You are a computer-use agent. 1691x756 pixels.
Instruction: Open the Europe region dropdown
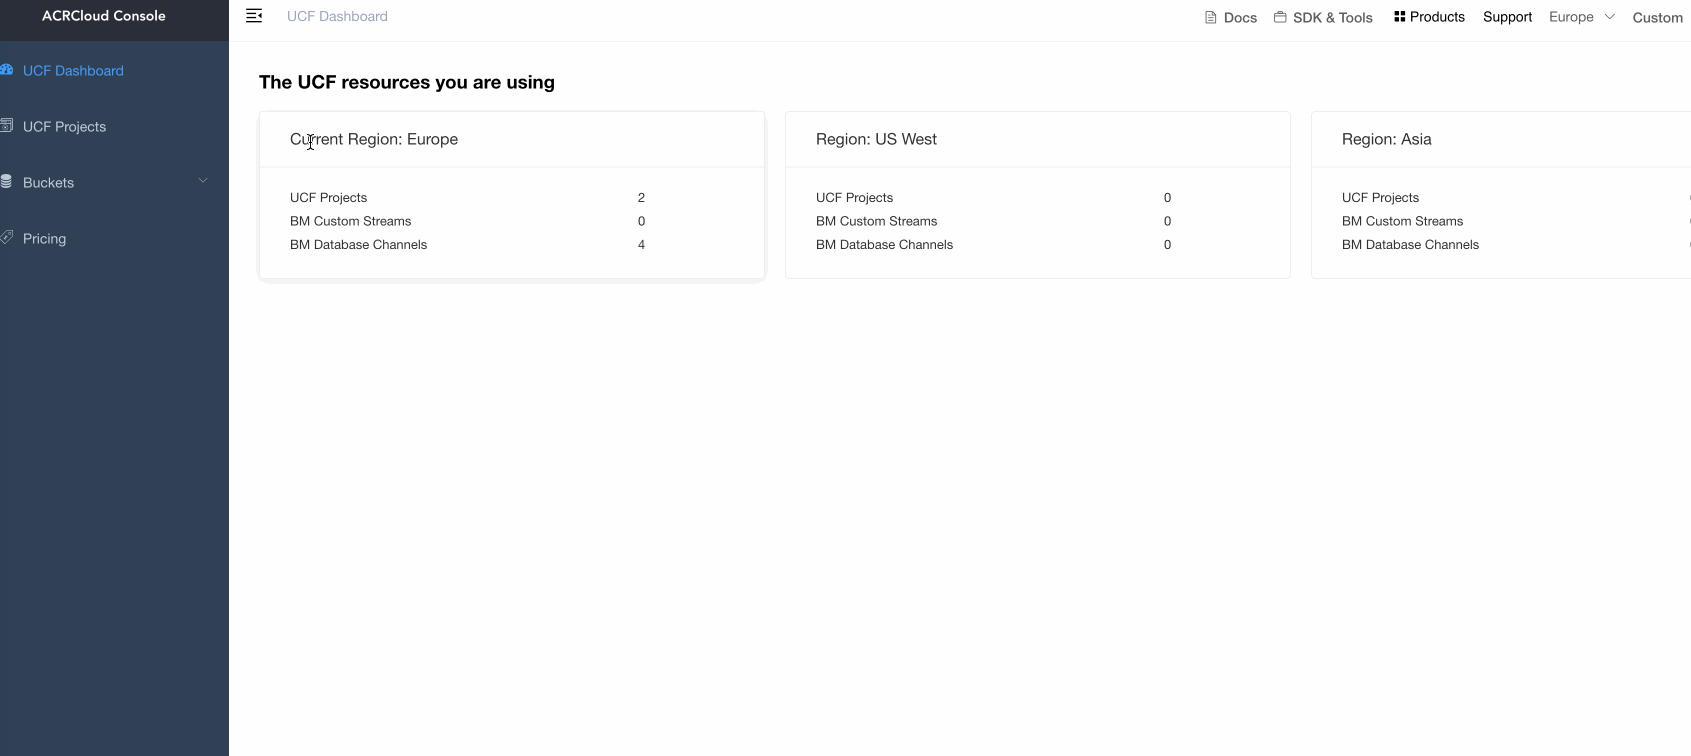point(1581,17)
